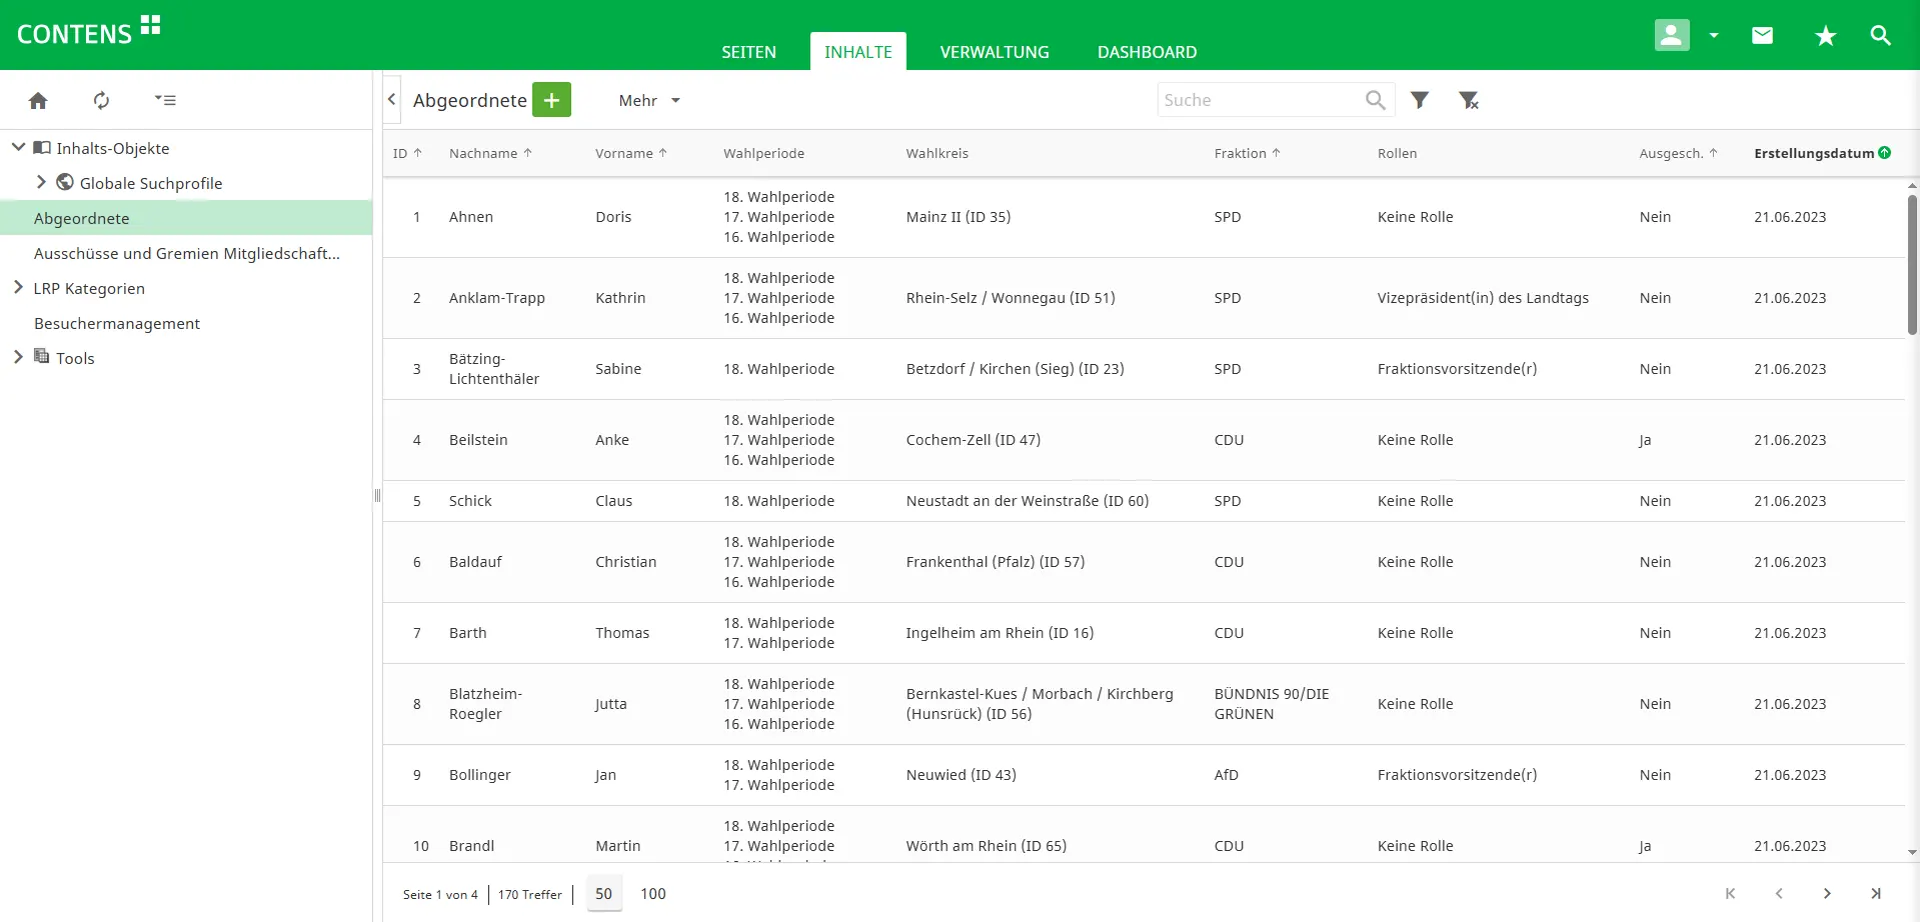Open the mail inbox icon
Screen dimensions: 1920x922
tap(1762, 36)
